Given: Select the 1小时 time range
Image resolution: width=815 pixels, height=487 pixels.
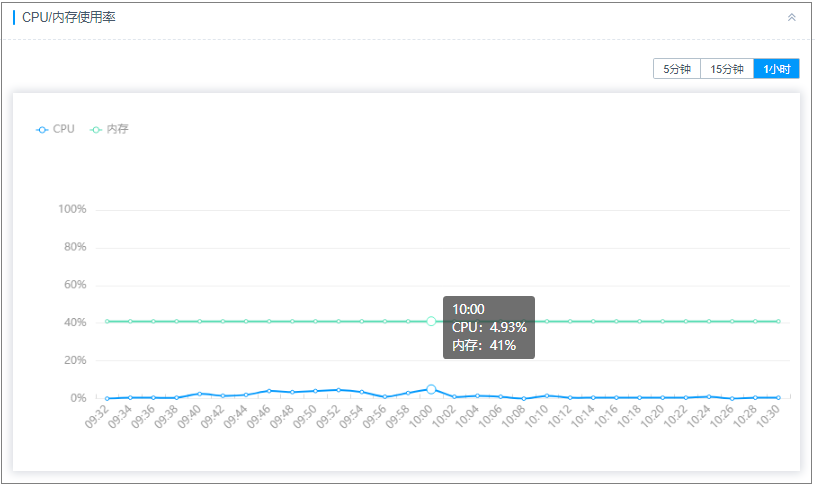Looking at the screenshot, I should [x=776, y=69].
